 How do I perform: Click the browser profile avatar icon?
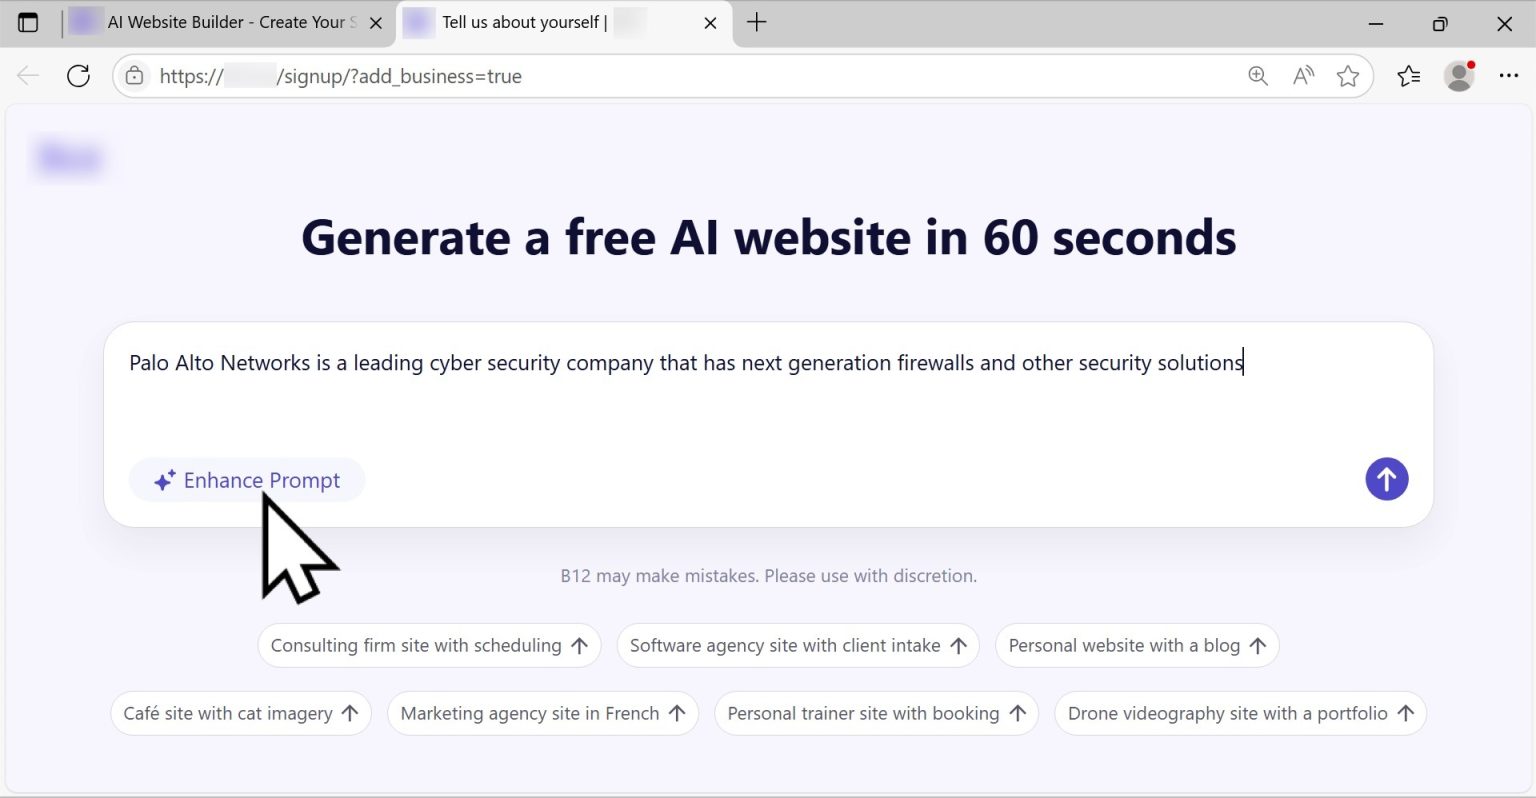click(x=1458, y=75)
